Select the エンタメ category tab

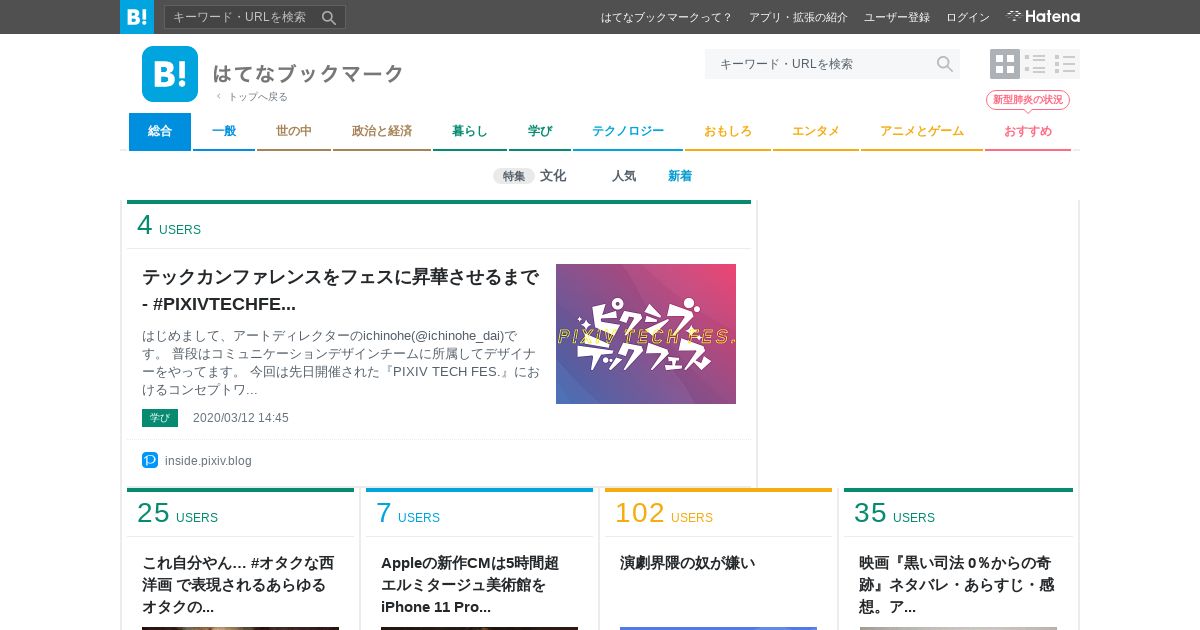tap(816, 131)
